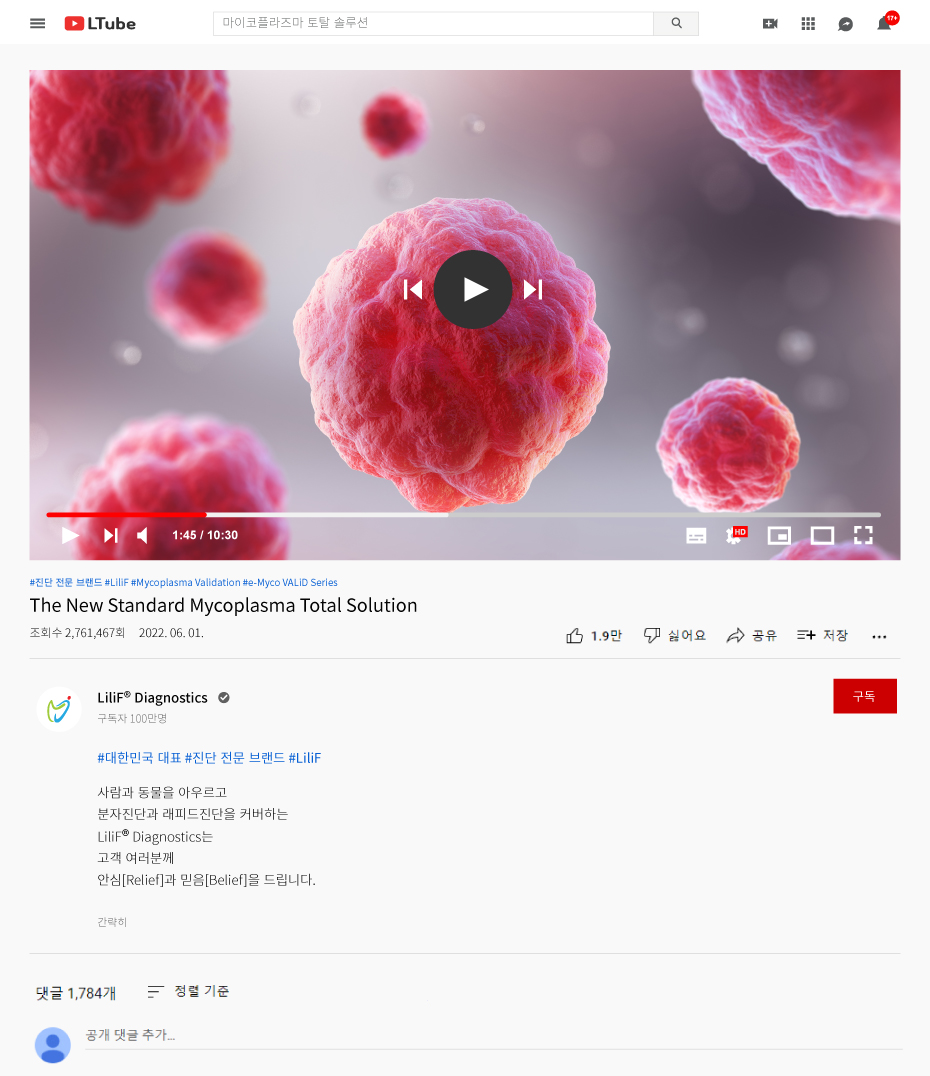Open the hamburger guide menu
Image resolution: width=930 pixels, height=1076 pixels.
(38, 23)
